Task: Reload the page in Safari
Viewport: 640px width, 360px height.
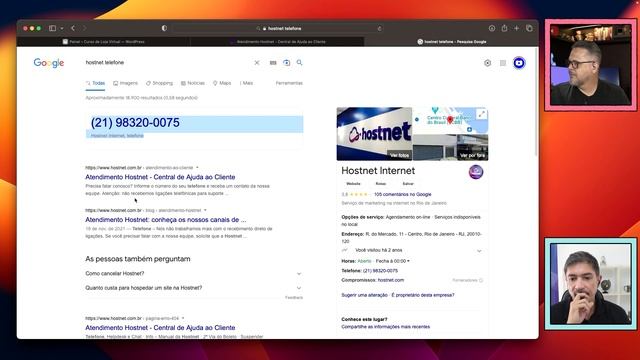Action: tap(380, 29)
